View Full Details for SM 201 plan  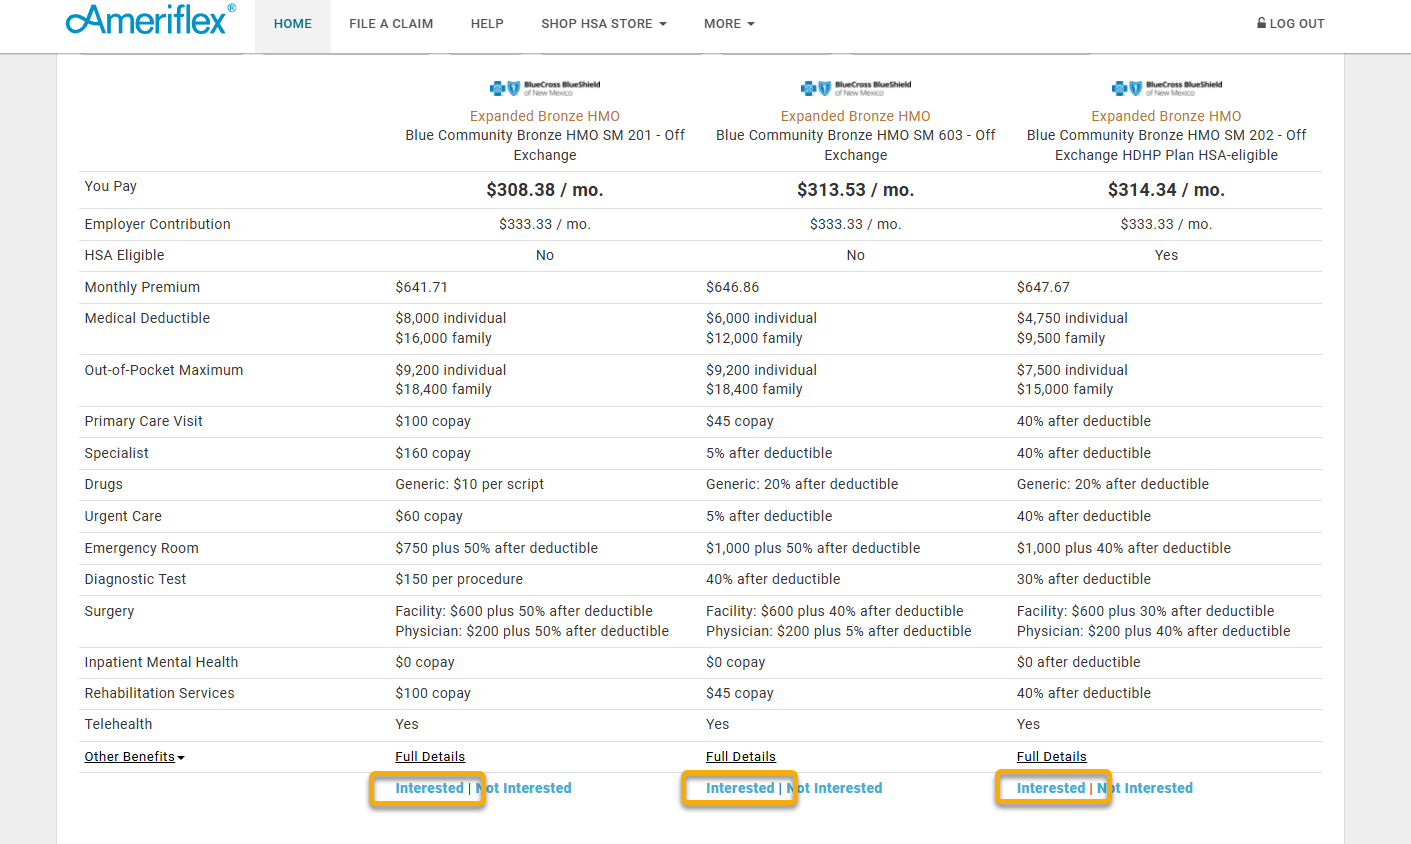point(430,757)
